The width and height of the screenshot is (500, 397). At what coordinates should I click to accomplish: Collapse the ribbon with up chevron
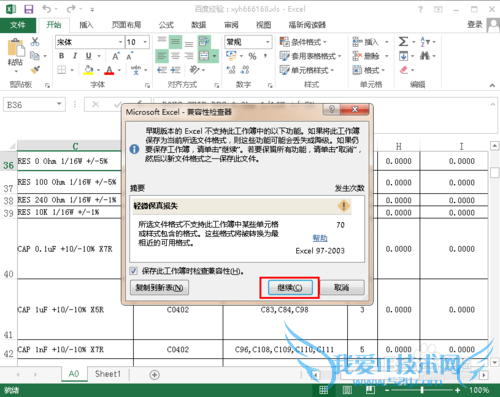point(492,85)
